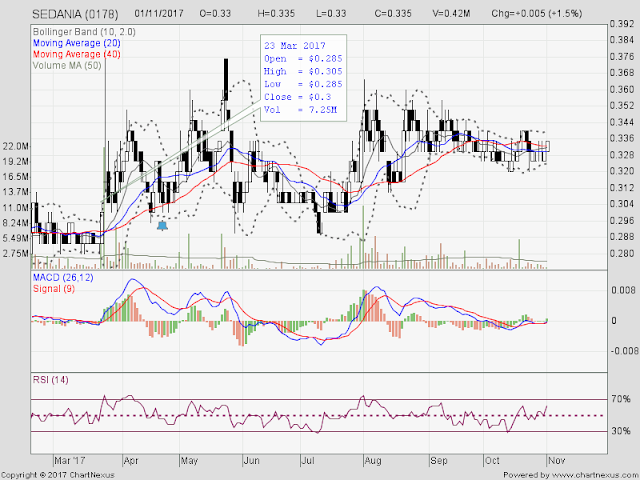
Task: Click the tooltip Vol = 7.25M line
Action: tap(300, 109)
